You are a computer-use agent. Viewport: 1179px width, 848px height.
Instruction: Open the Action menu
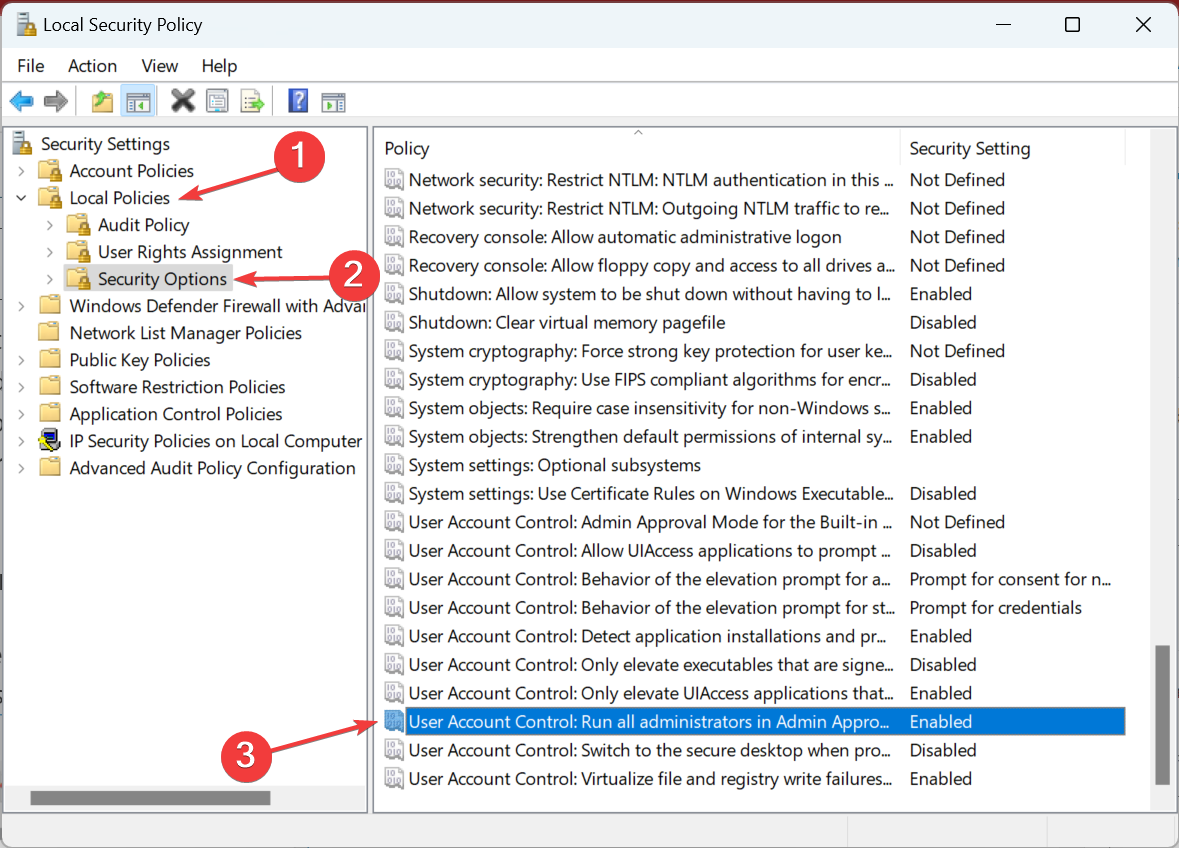[x=92, y=66]
